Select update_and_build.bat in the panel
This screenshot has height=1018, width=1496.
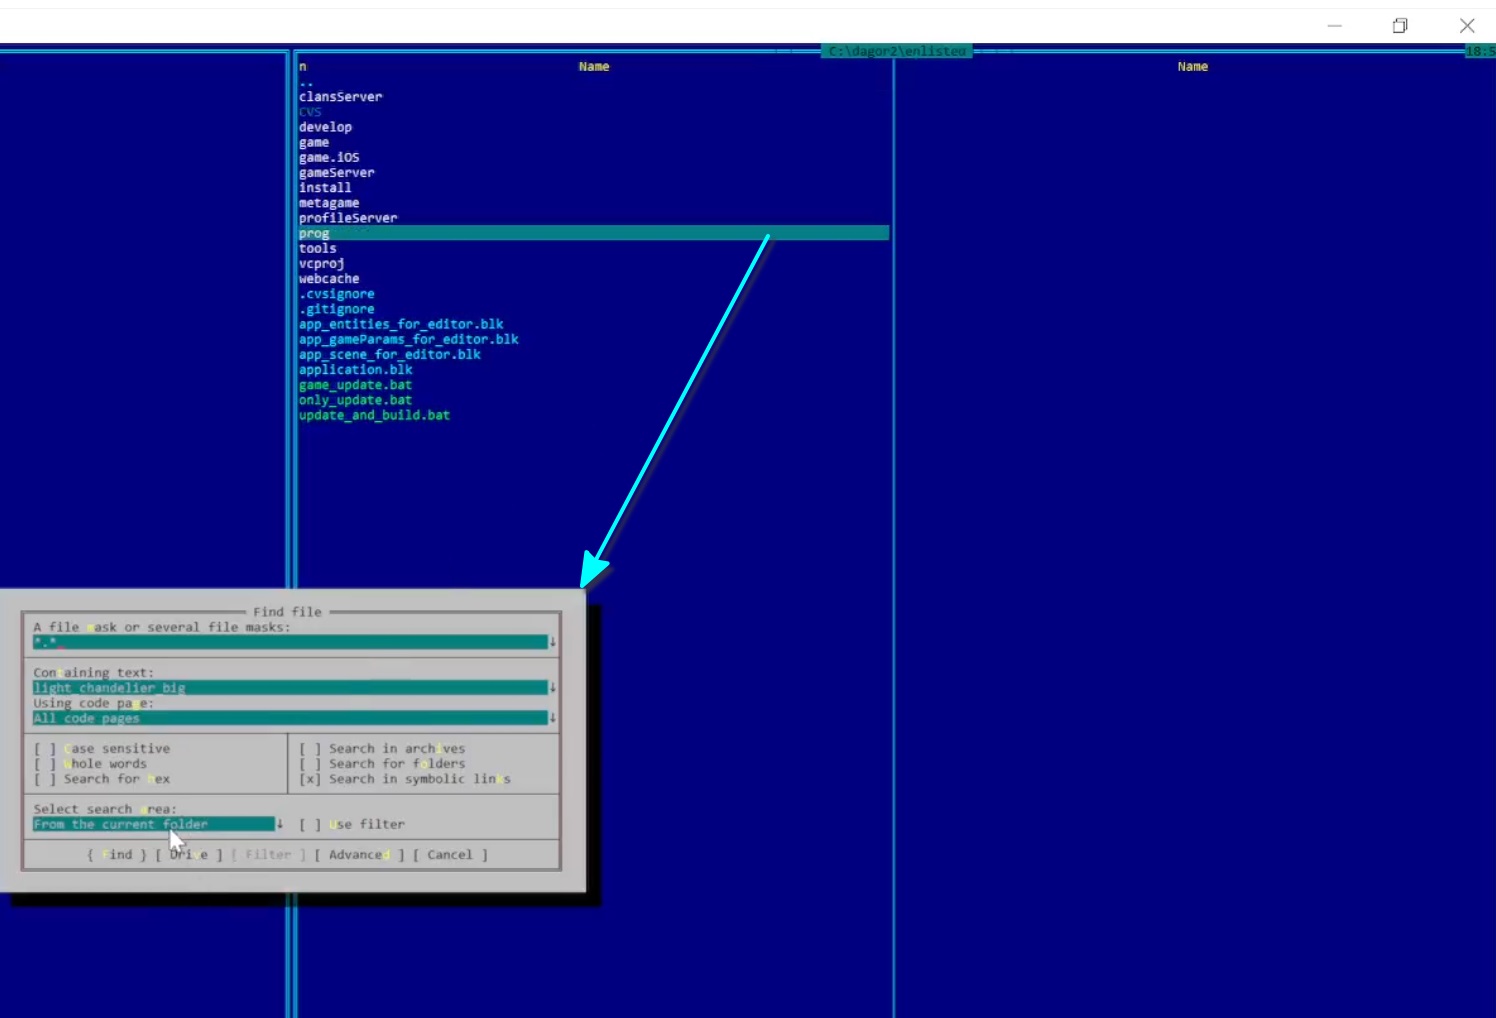[374, 415]
